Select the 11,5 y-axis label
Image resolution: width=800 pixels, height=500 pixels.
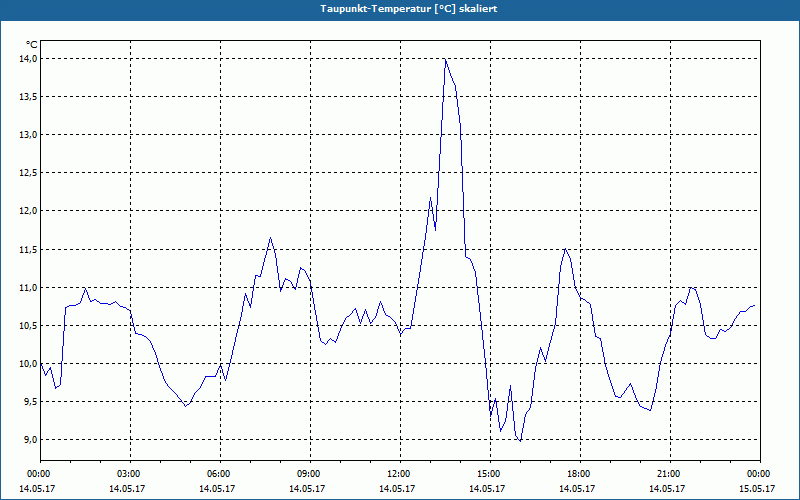[29, 249]
